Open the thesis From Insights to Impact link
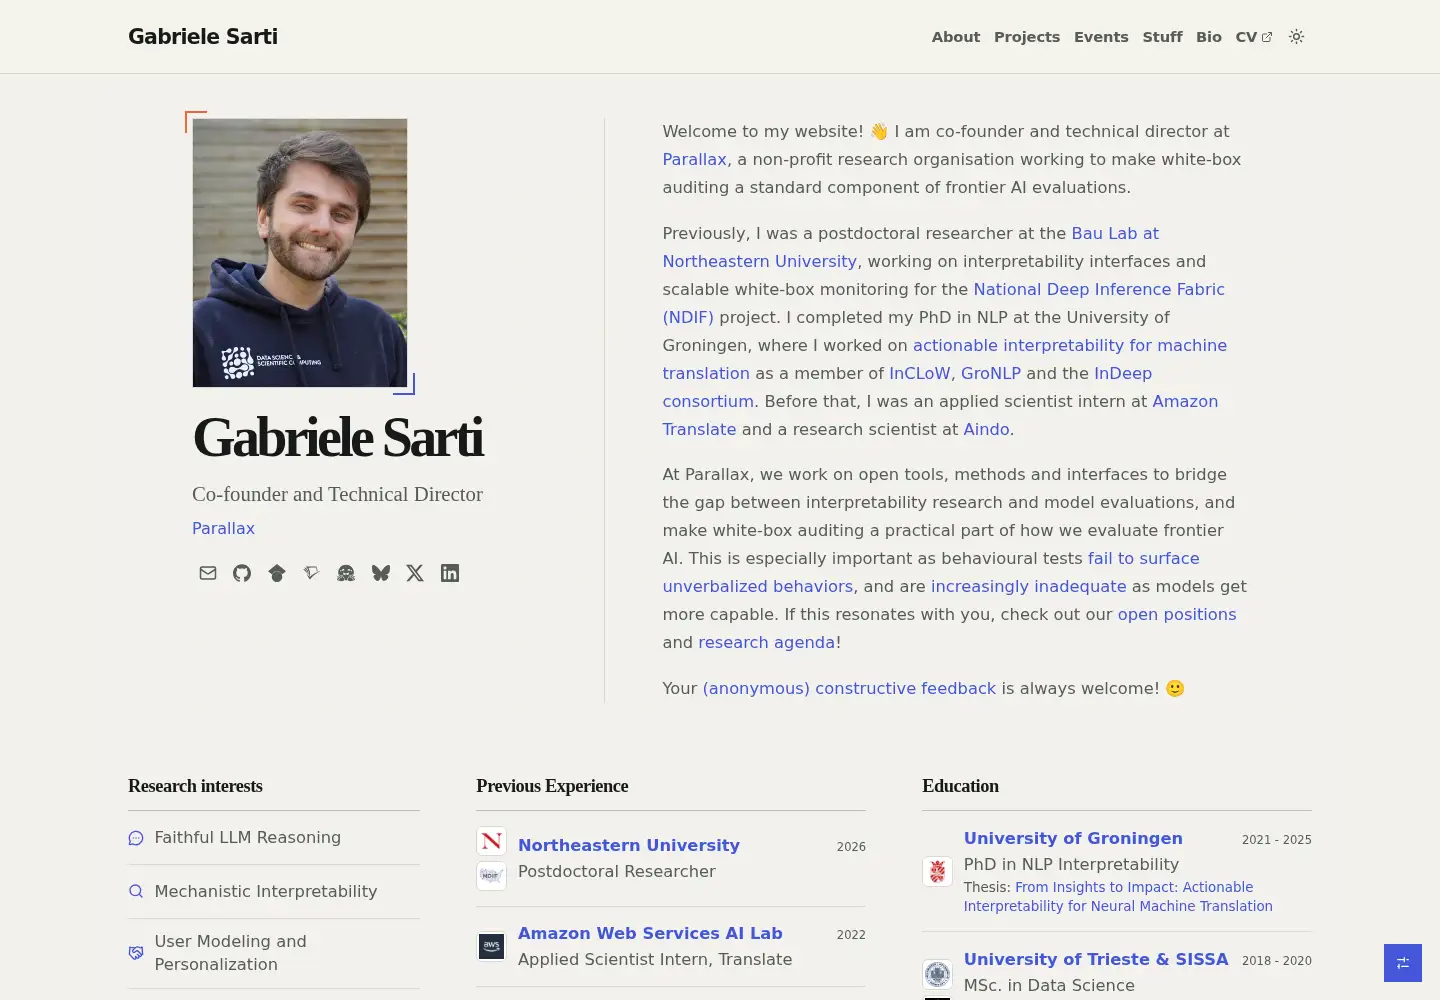Viewport: 1440px width, 1000px height. 1118,896
